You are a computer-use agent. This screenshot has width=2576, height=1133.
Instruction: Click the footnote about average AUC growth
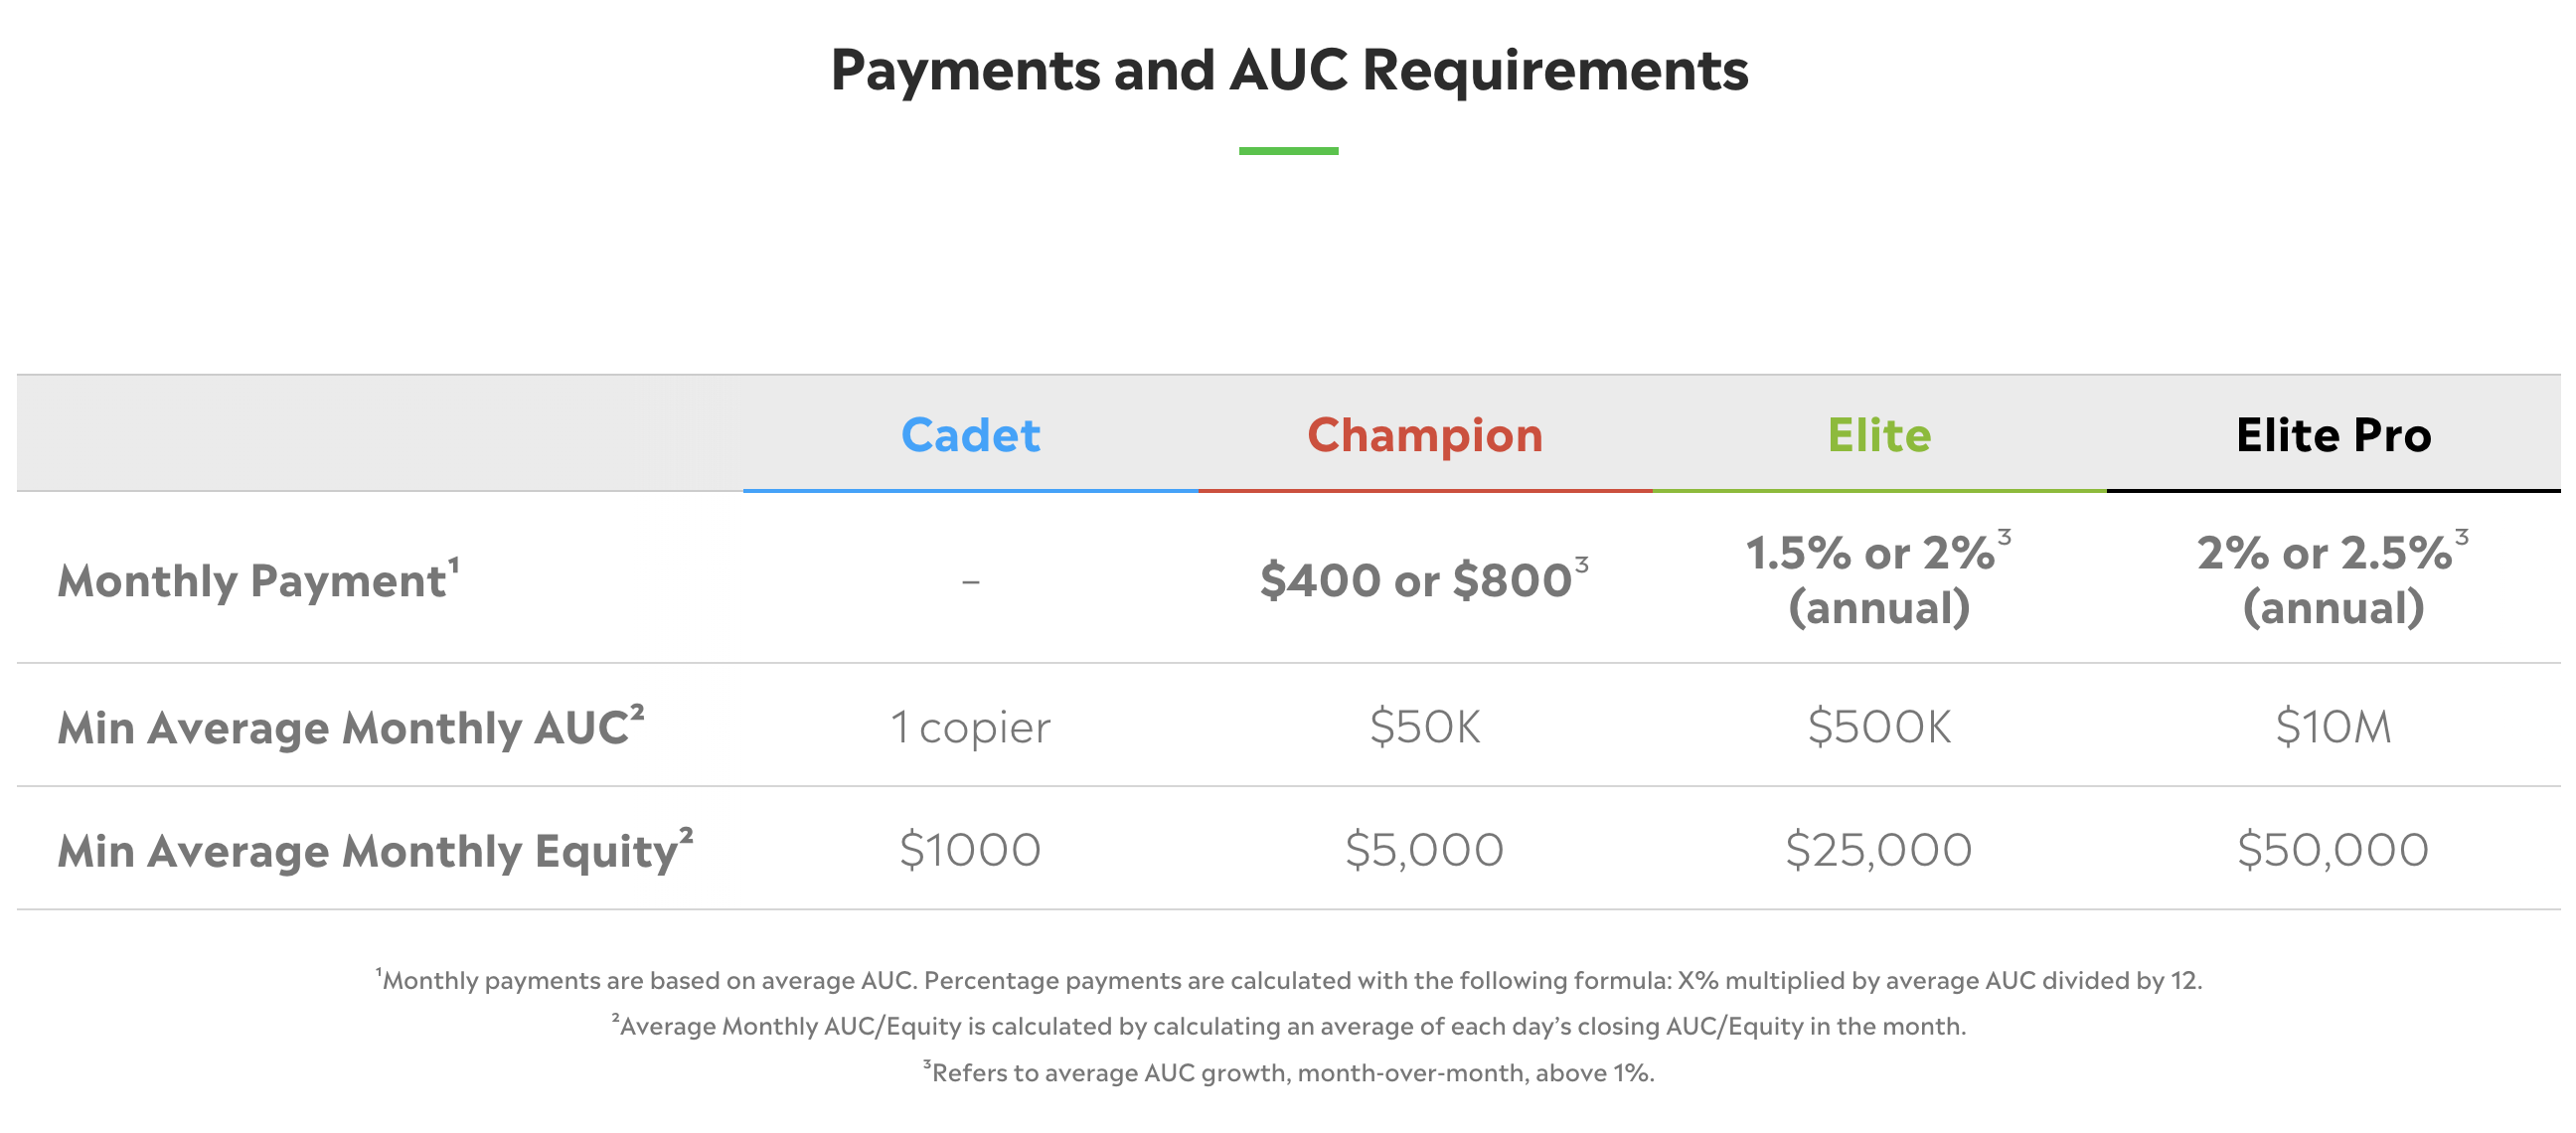[x=1289, y=1073]
